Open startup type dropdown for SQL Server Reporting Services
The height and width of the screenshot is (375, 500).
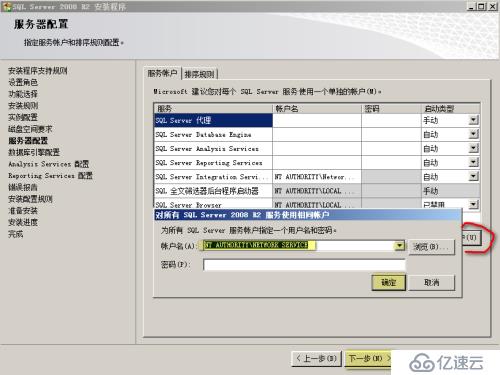coord(473,162)
